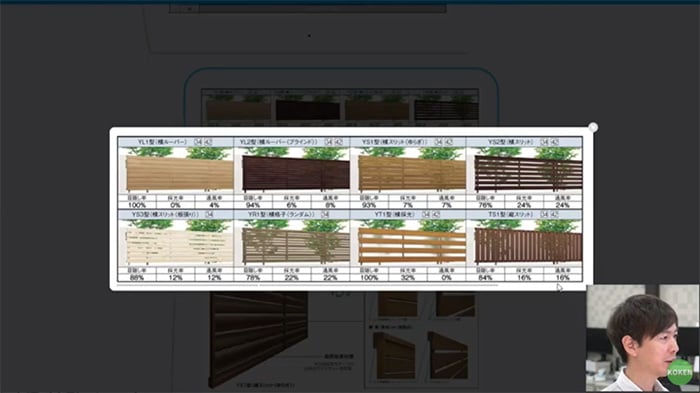Close the enlarged fence comparison popup
700x393 pixels.
click(593, 128)
